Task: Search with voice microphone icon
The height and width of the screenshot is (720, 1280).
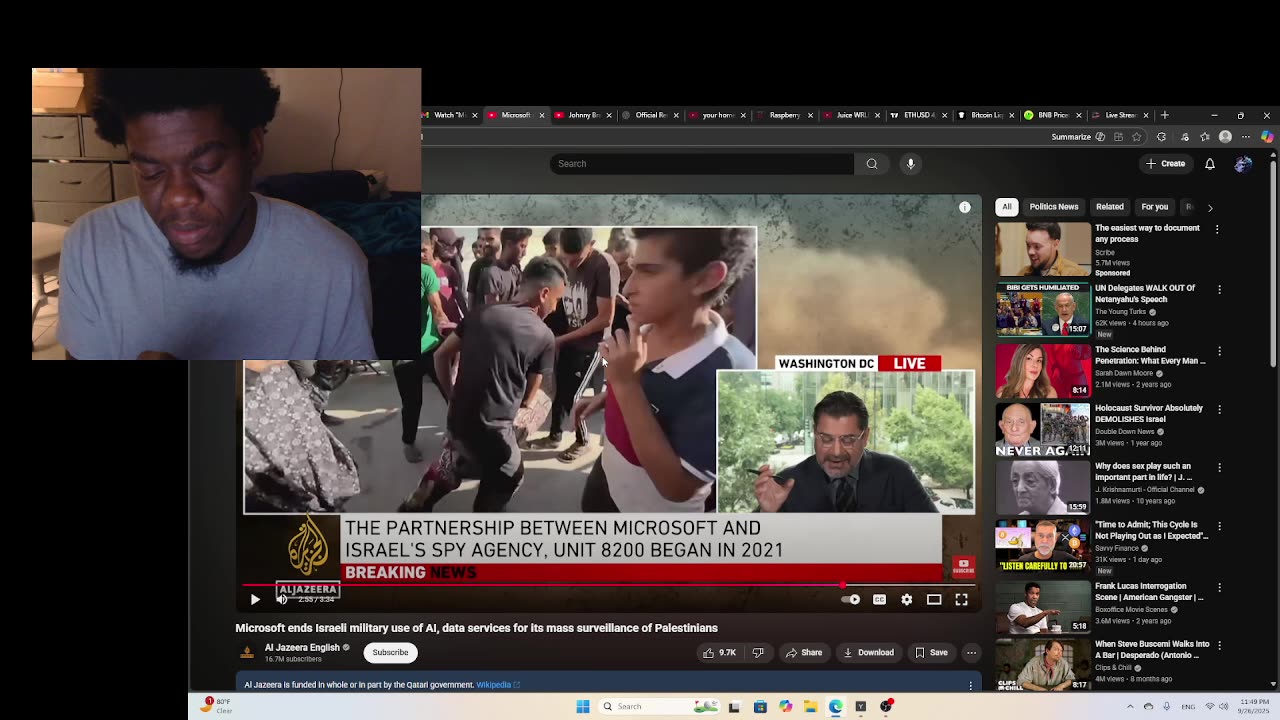Action: coord(910,163)
